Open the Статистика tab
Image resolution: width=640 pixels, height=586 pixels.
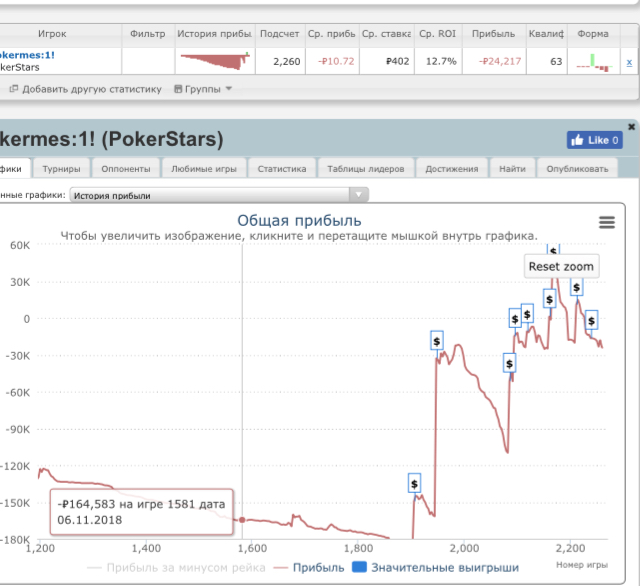[281, 169]
